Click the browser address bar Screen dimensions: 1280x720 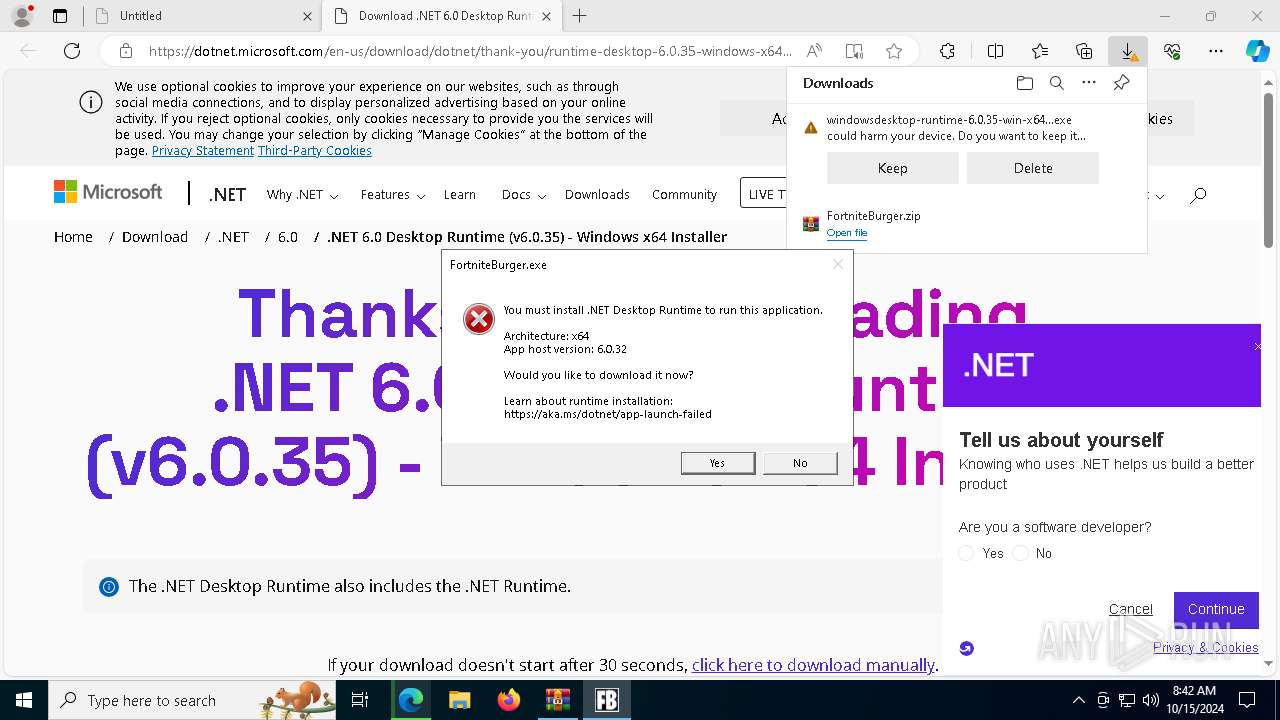pyautogui.click(x=470, y=51)
